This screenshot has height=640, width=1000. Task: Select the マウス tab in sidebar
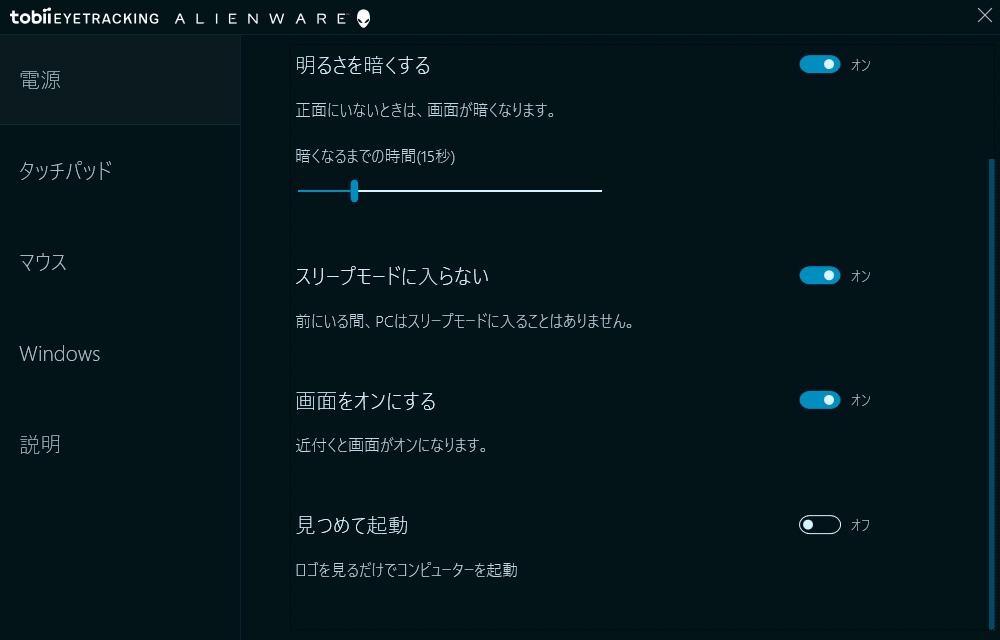tap(43, 263)
